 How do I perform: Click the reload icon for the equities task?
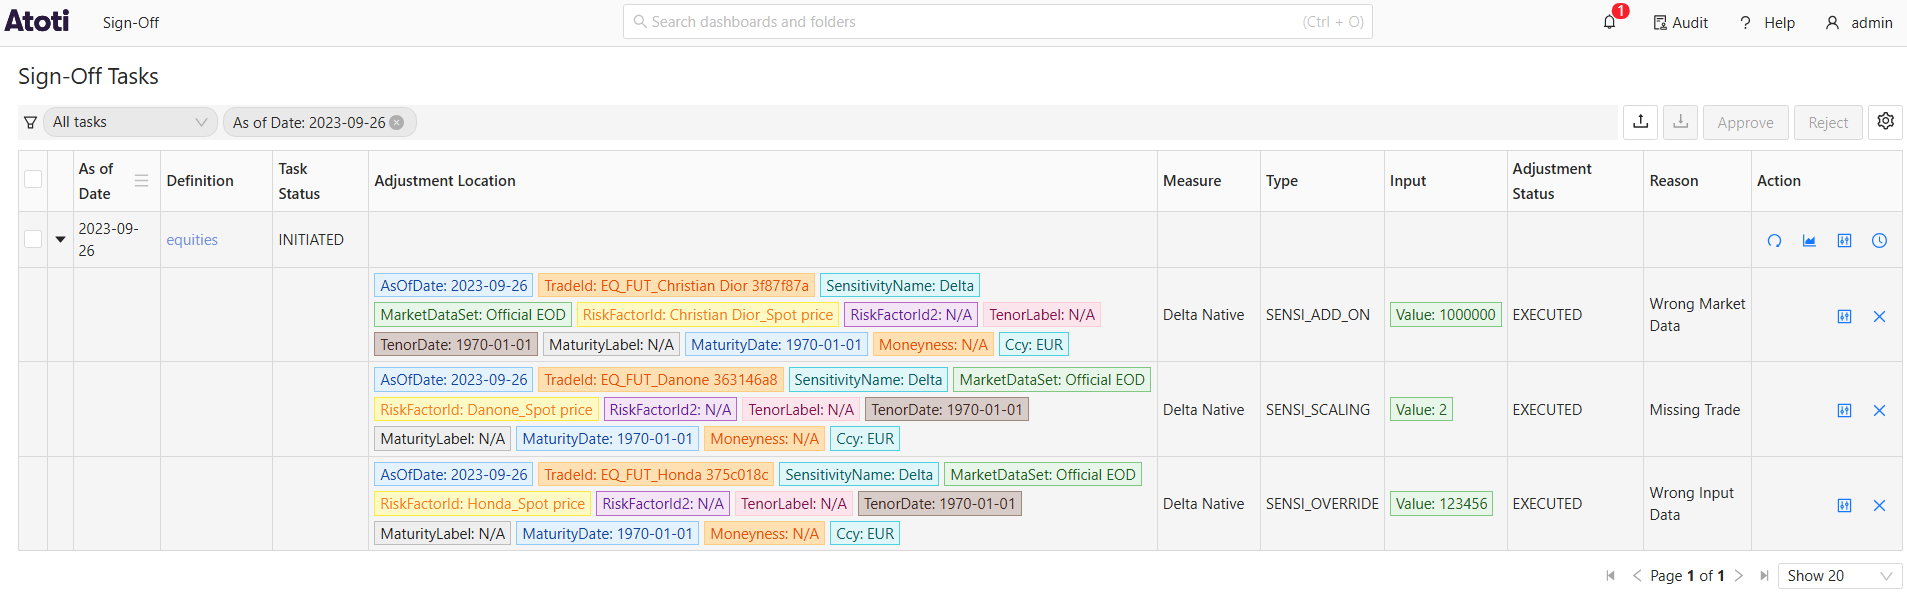1774,240
